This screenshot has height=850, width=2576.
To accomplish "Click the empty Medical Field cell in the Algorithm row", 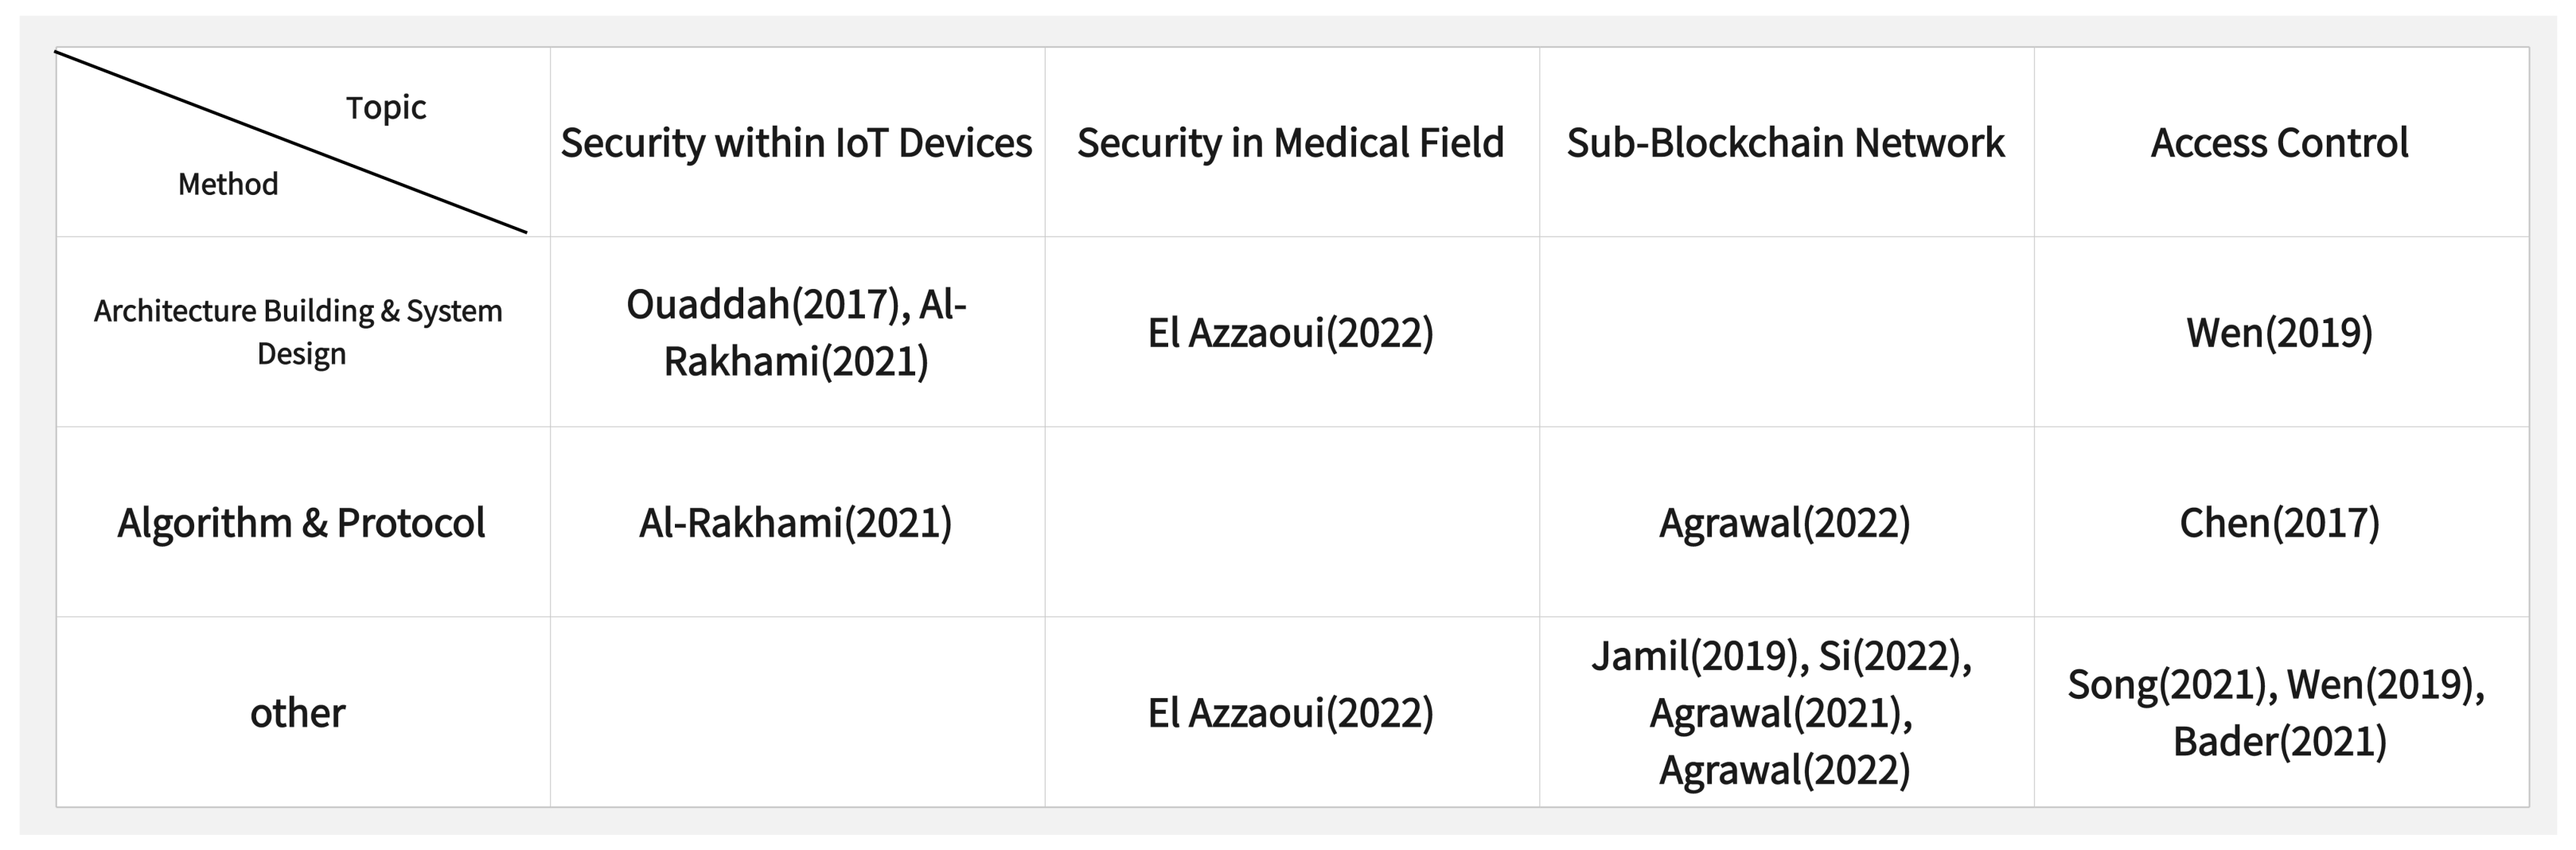I will (x=1290, y=522).
